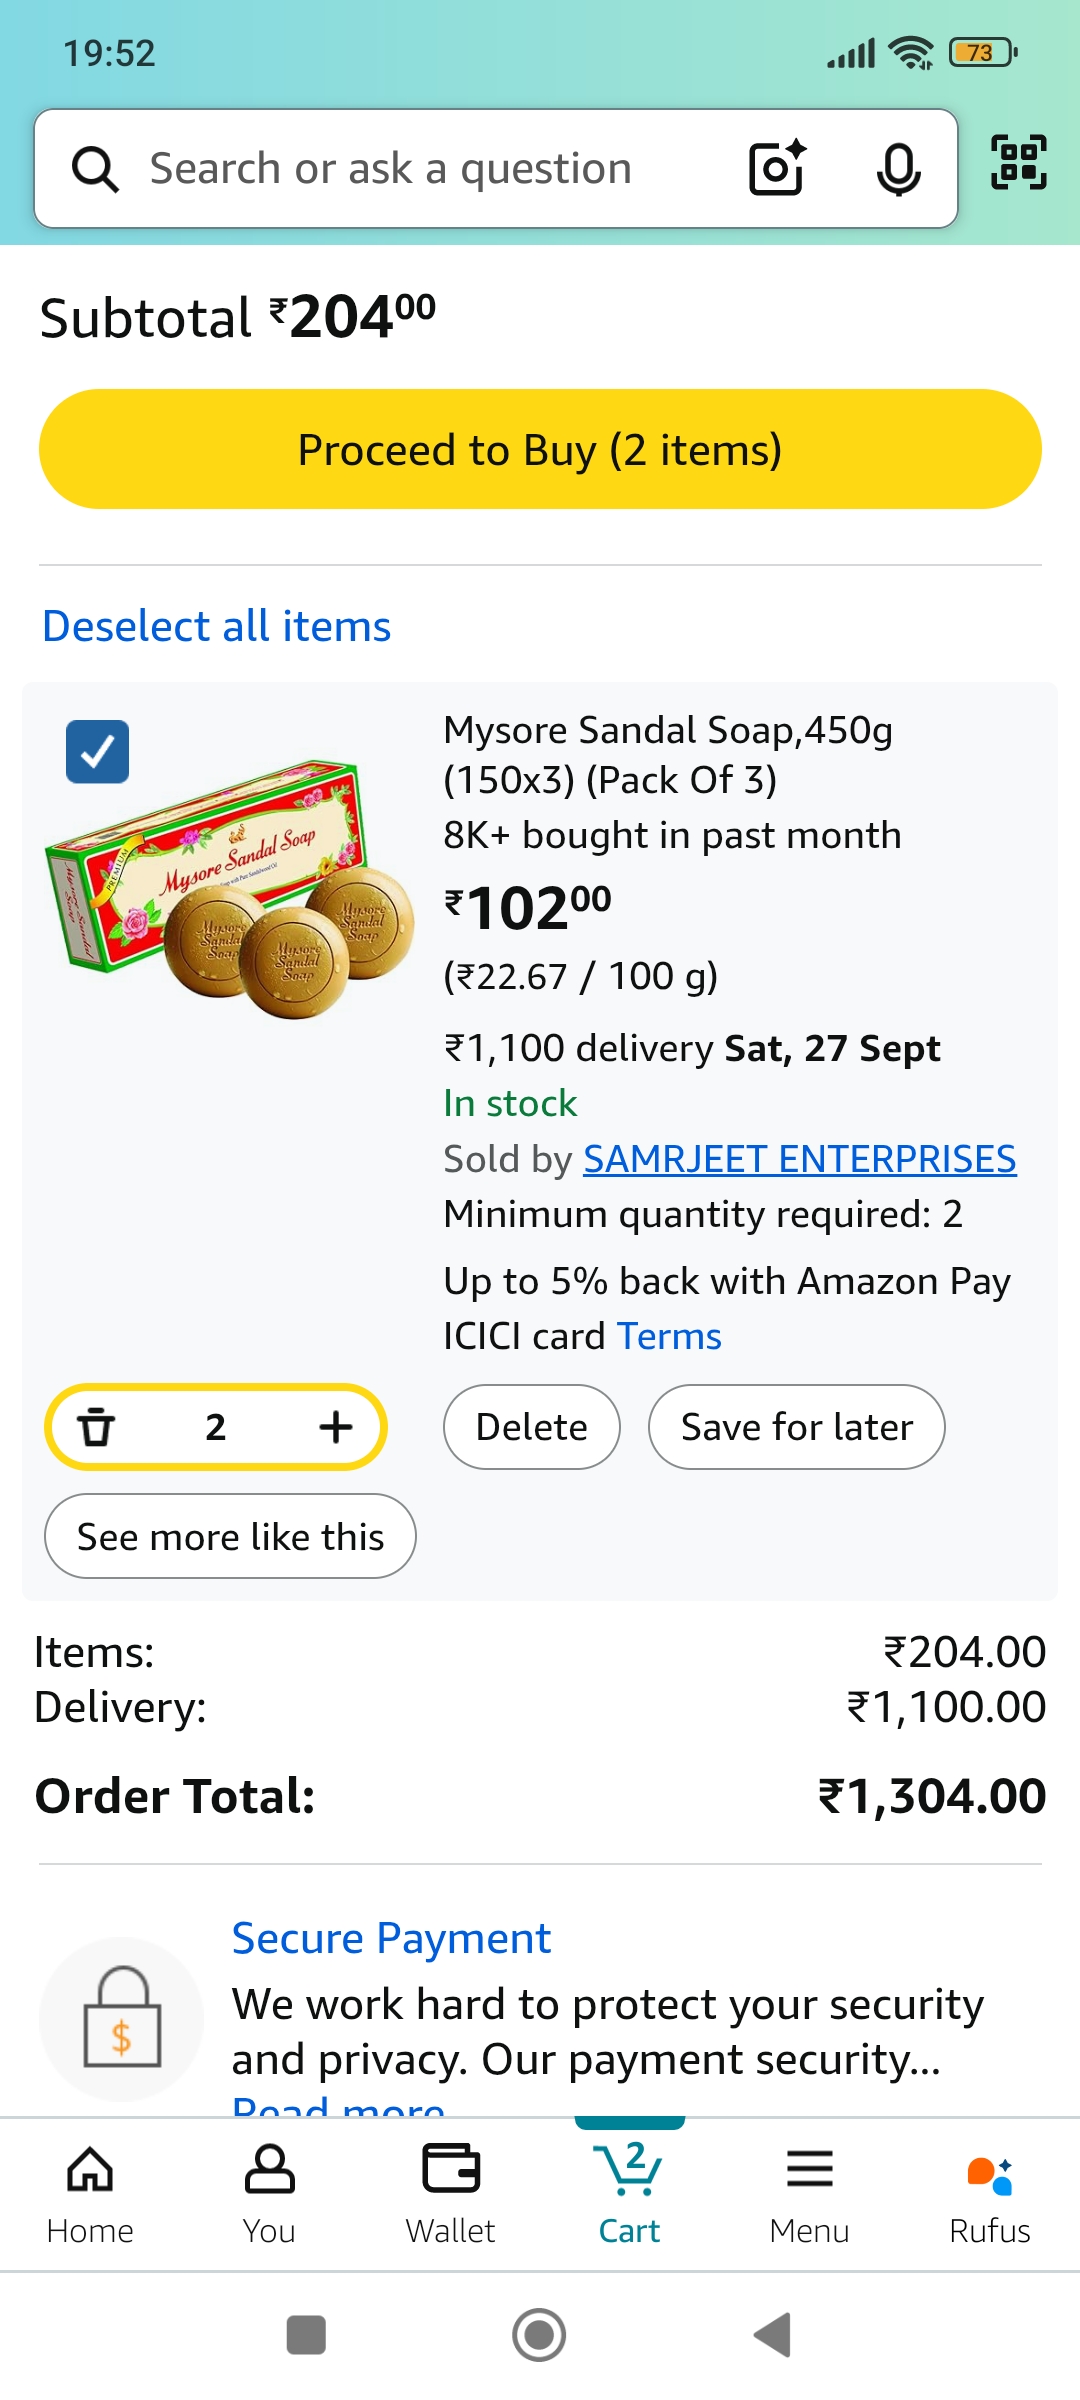
Task: Increase quantity with the plus icon
Action: point(336,1427)
